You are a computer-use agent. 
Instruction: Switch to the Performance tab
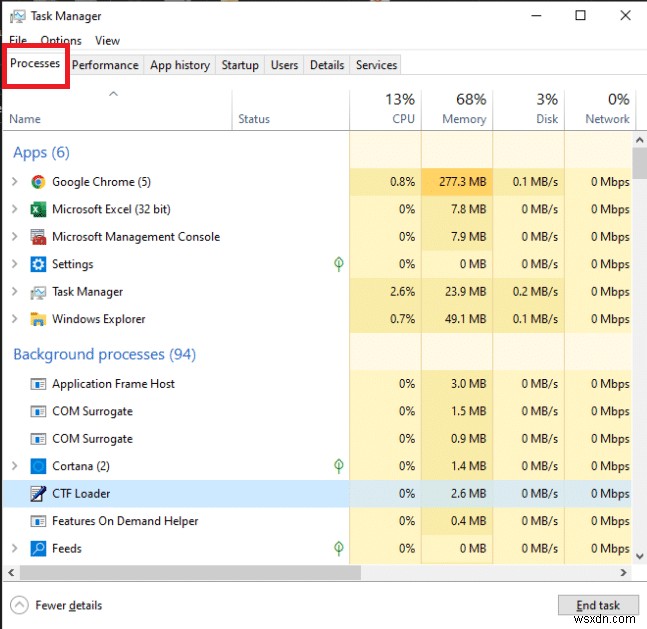105,65
